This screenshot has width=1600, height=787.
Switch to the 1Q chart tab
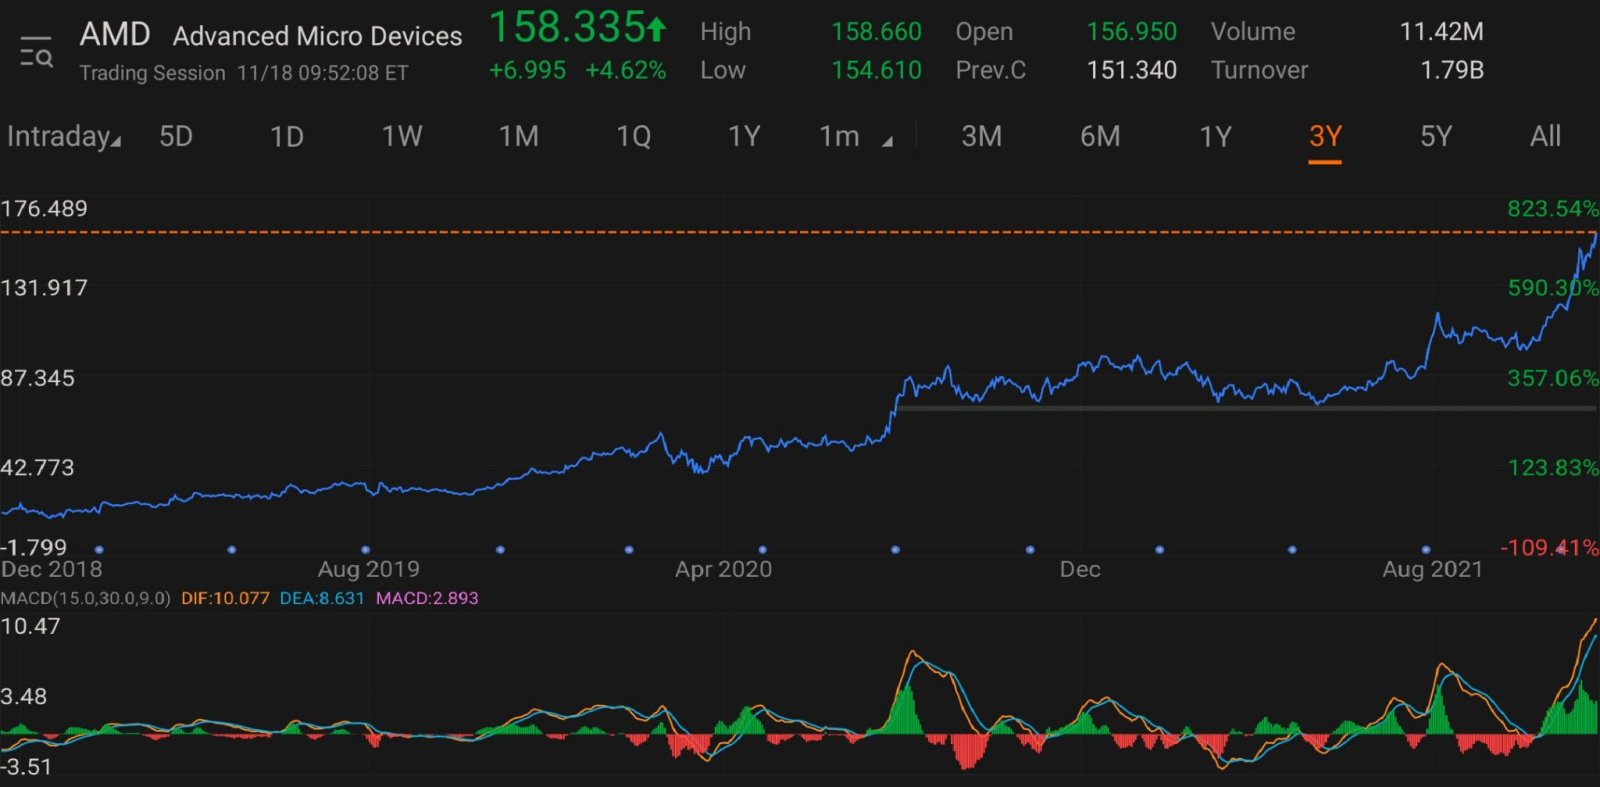tap(634, 136)
